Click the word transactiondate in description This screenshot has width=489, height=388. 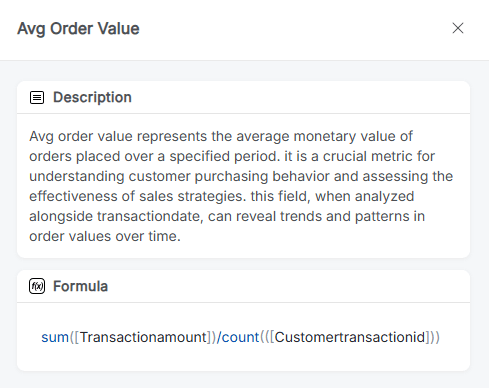[149, 216]
